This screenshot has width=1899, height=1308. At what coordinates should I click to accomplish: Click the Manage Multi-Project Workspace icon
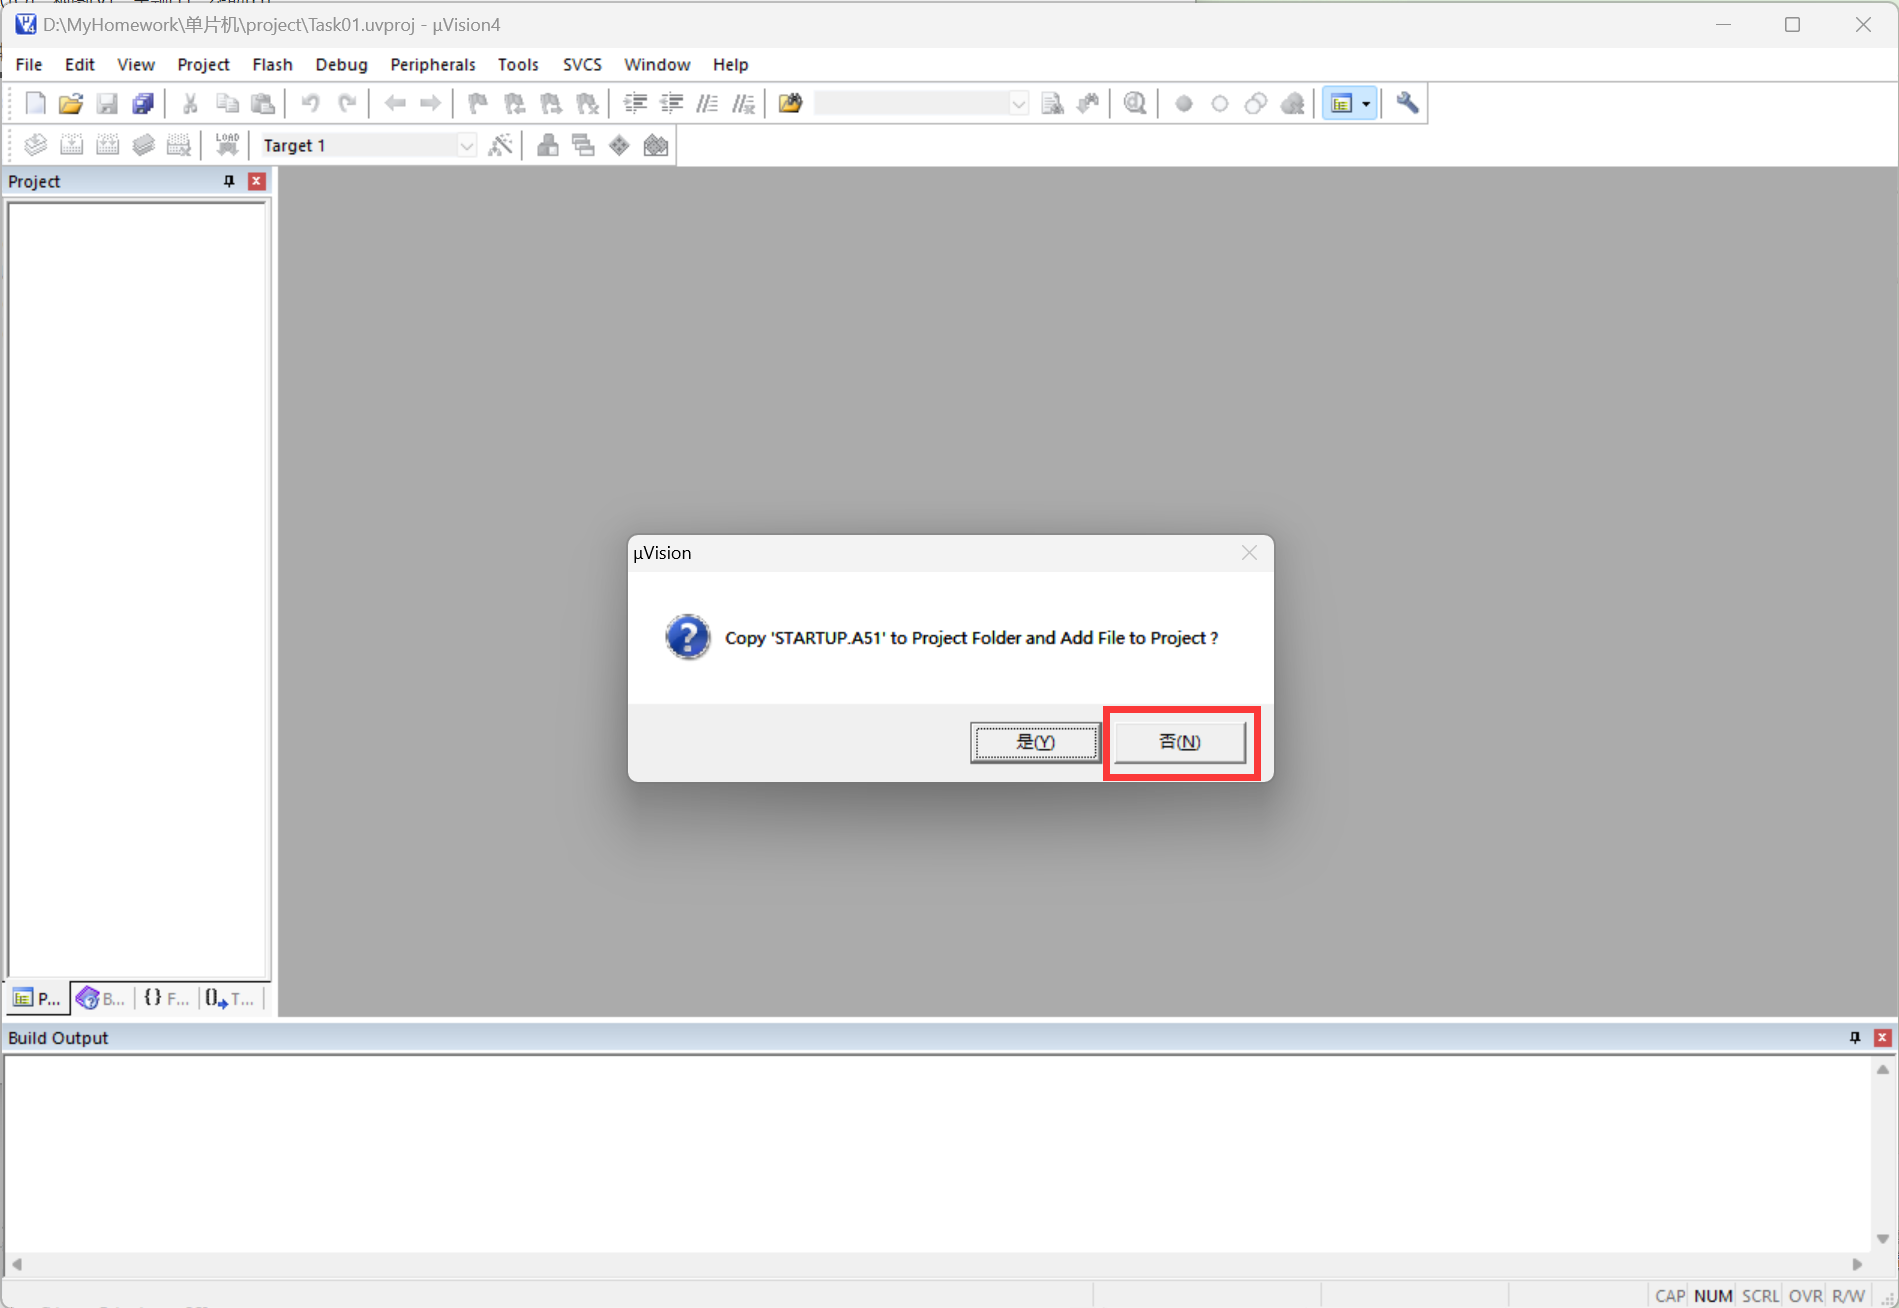click(x=583, y=145)
